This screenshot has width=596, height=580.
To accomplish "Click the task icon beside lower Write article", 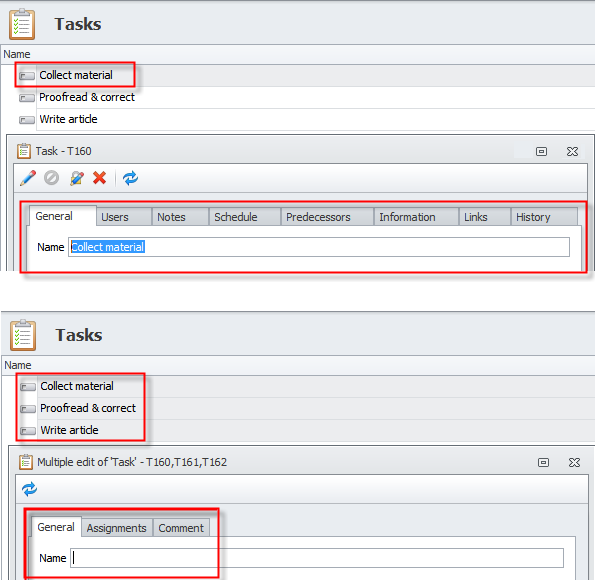I will click(28, 431).
